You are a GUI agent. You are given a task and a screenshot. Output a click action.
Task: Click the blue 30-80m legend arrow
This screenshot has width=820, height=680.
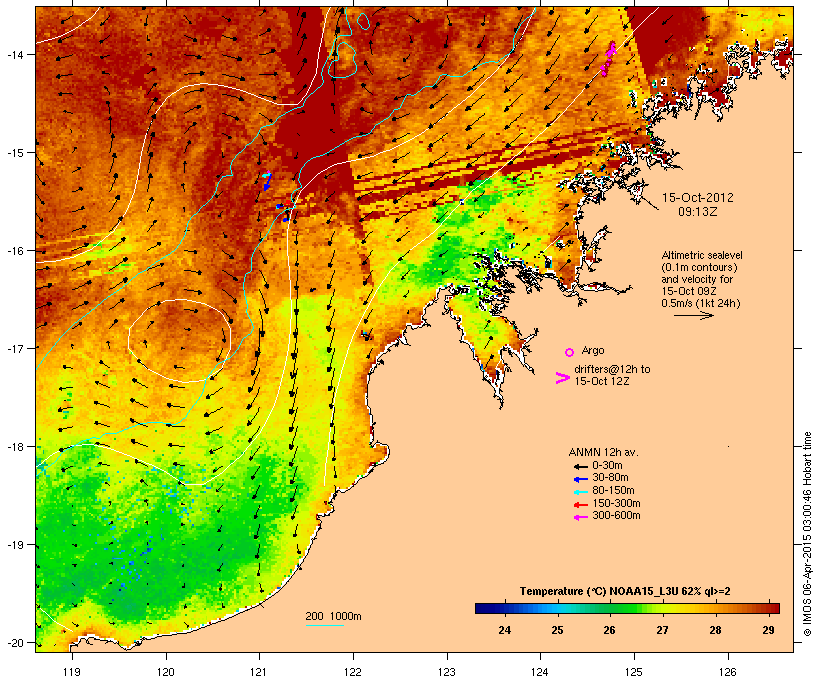(580, 479)
